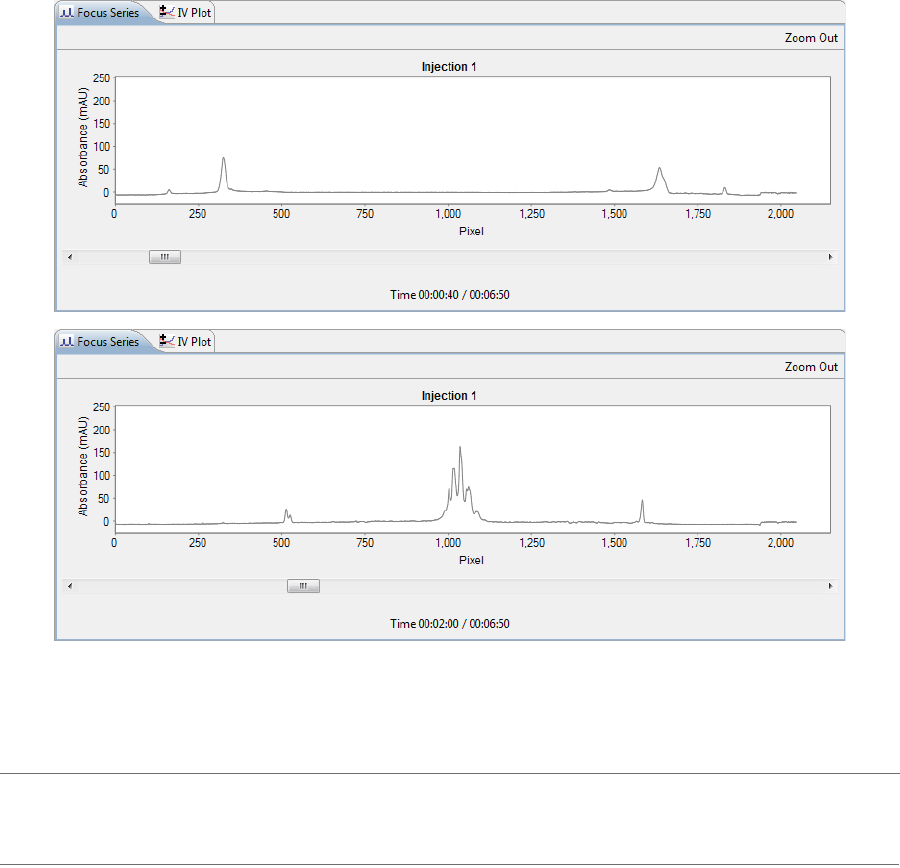Click the lower time slider thumb at 00:02:00

pos(303,586)
